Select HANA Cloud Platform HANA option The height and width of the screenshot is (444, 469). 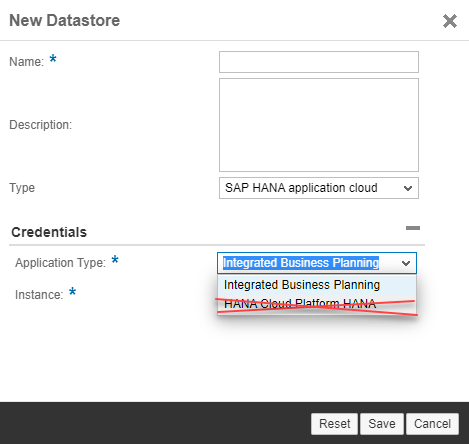click(317, 304)
